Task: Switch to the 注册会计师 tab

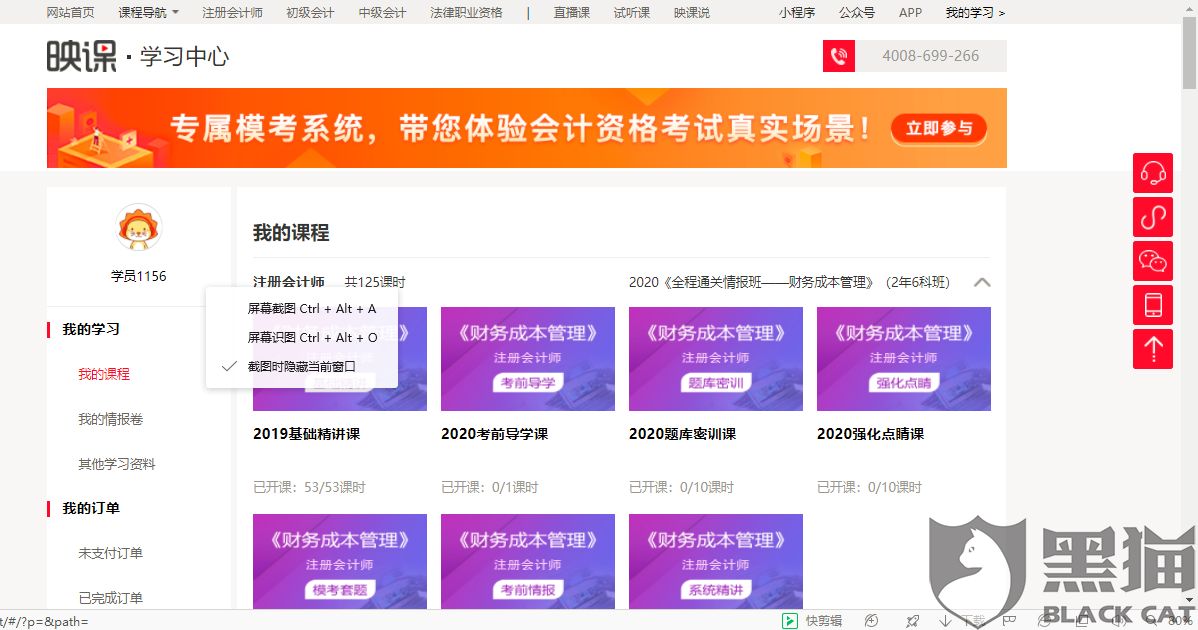Action: coord(233,13)
